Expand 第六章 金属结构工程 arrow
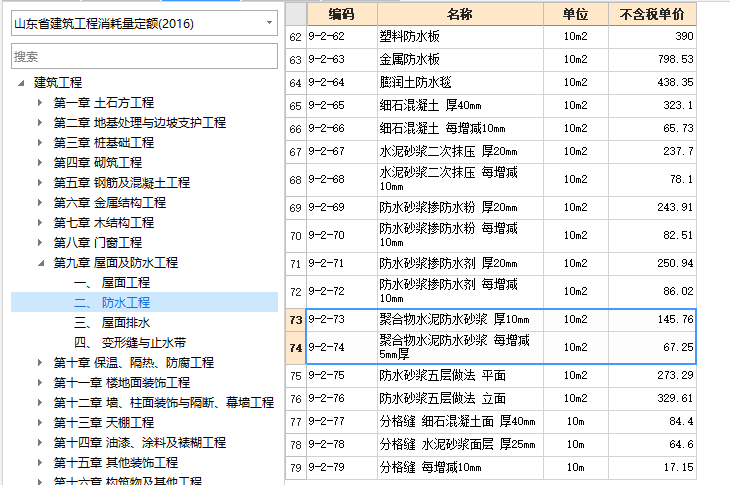The height and width of the screenshot is (485, 730). [x=40, y=203]
